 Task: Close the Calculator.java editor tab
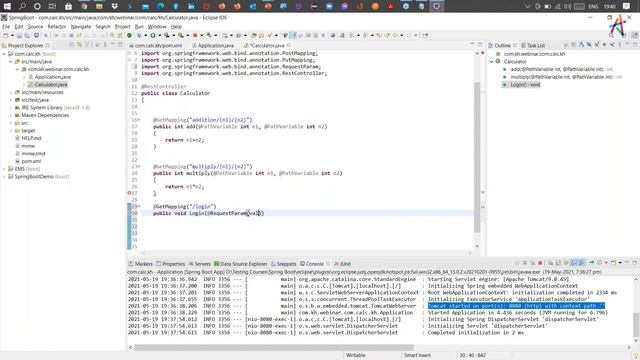click(x=289, y=45)
